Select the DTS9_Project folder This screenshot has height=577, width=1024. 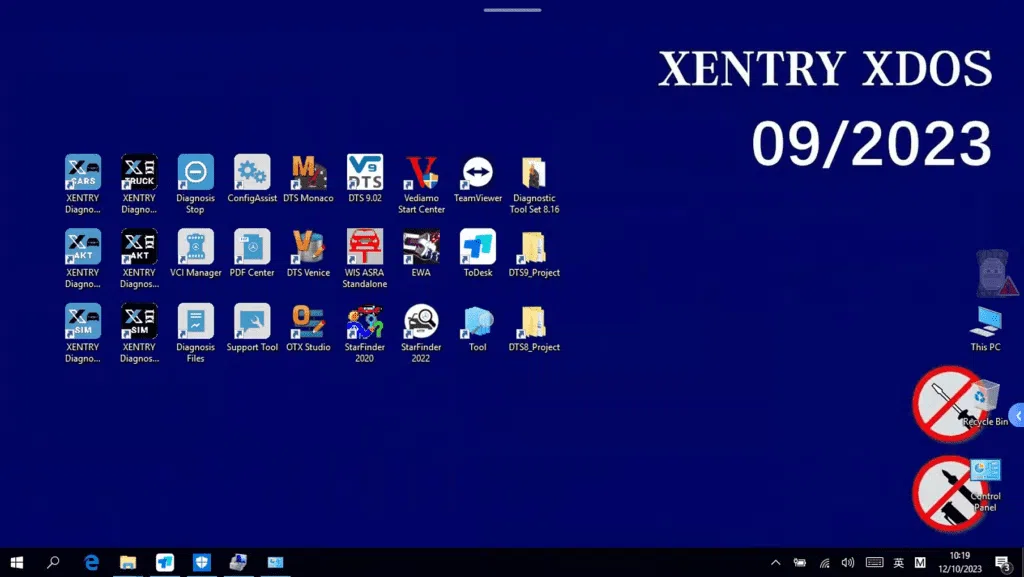point(533,247)
